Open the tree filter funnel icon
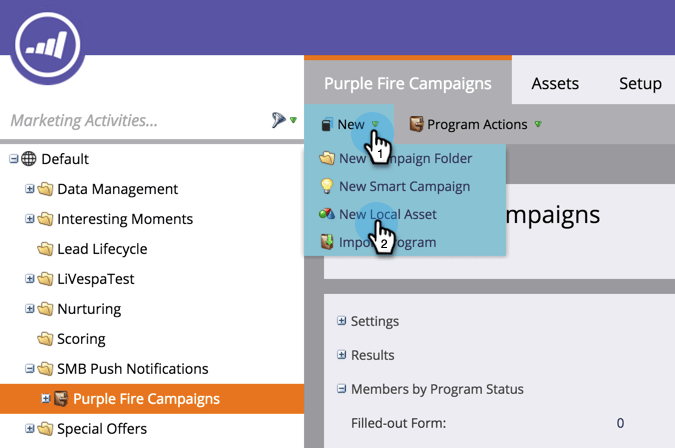 [279, 120]
